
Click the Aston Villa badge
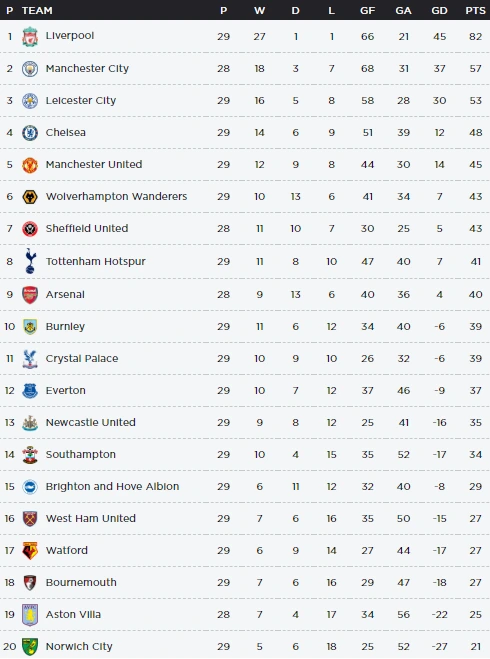tap(30, 615)
